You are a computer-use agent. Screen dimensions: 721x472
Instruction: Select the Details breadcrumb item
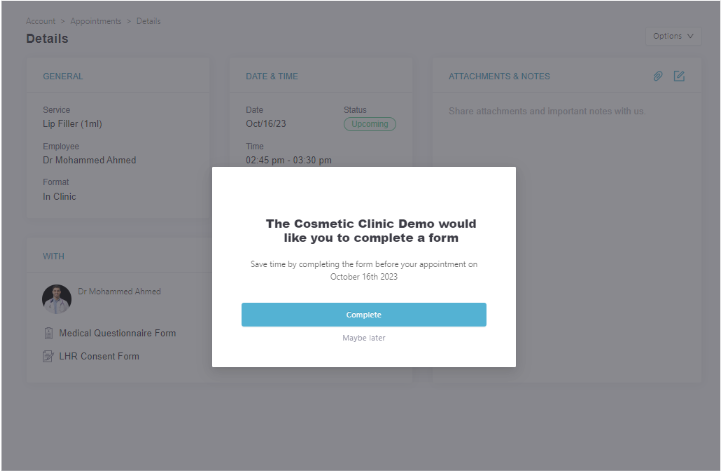point(146,21)
